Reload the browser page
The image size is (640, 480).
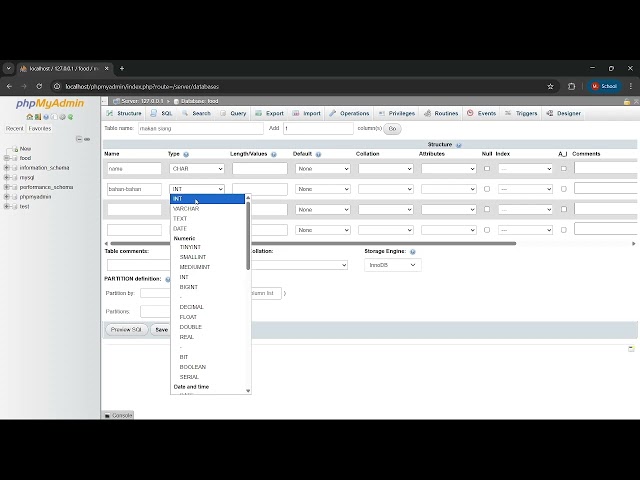[x=39, y=87]
